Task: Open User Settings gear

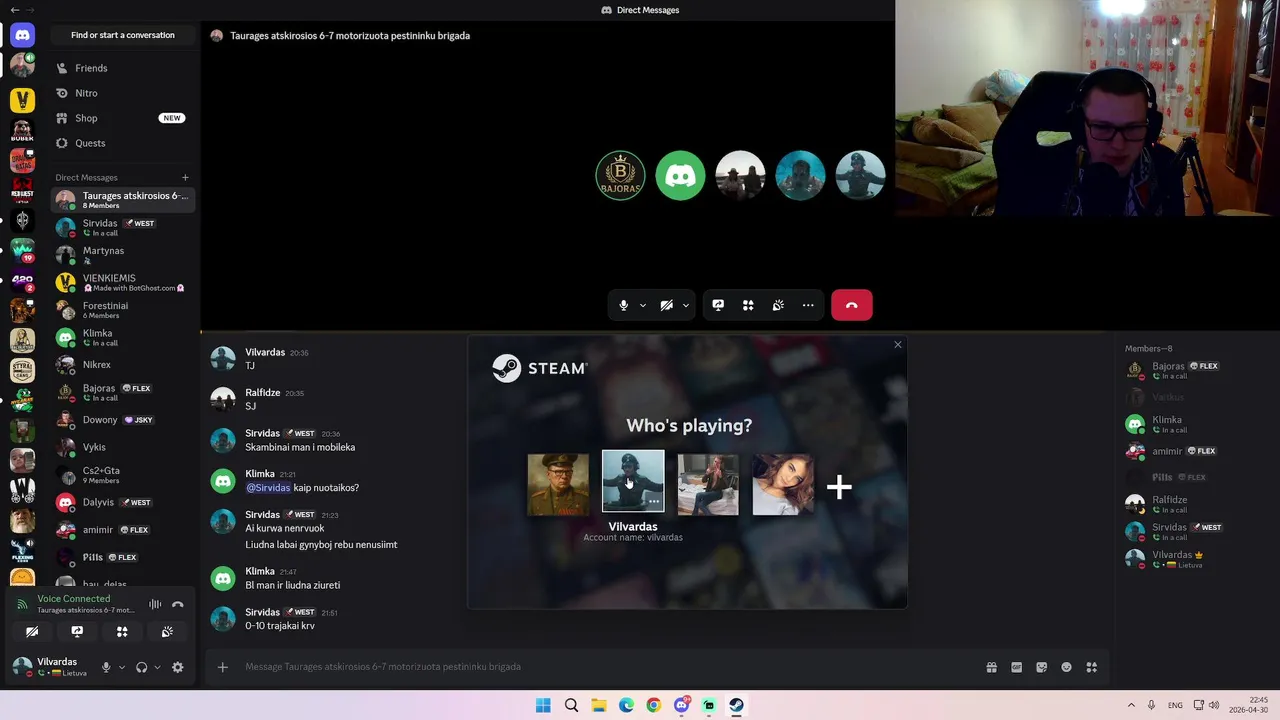Action: click(x=177, y=667)
